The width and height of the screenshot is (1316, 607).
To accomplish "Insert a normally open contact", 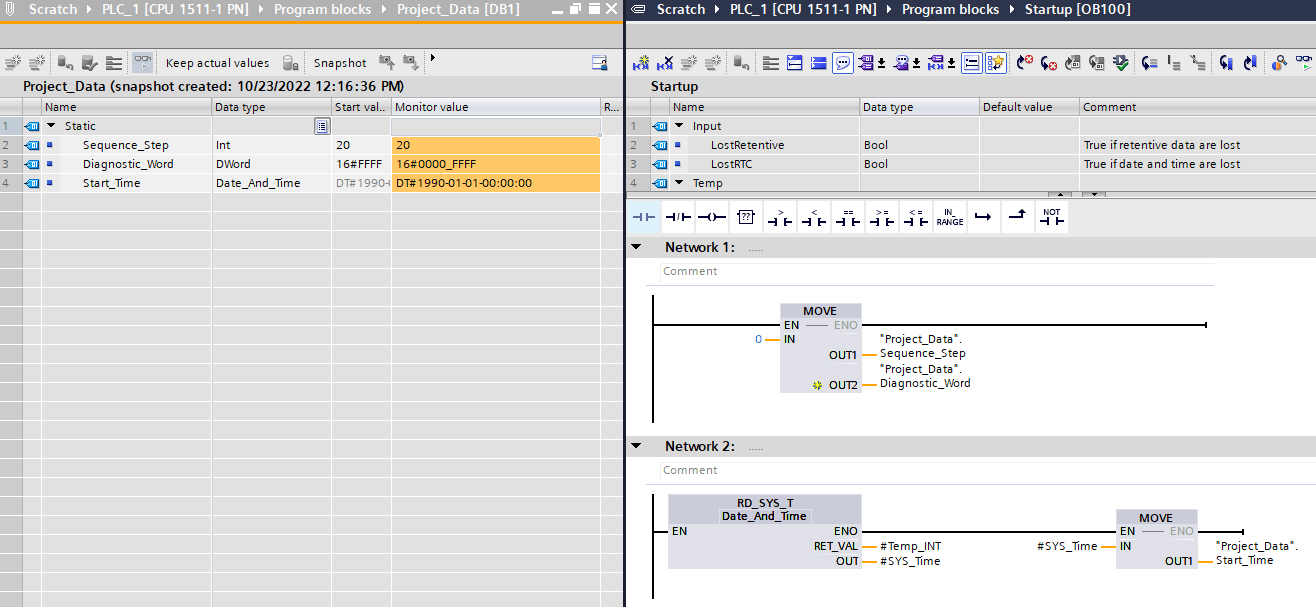I will [644, 217].
